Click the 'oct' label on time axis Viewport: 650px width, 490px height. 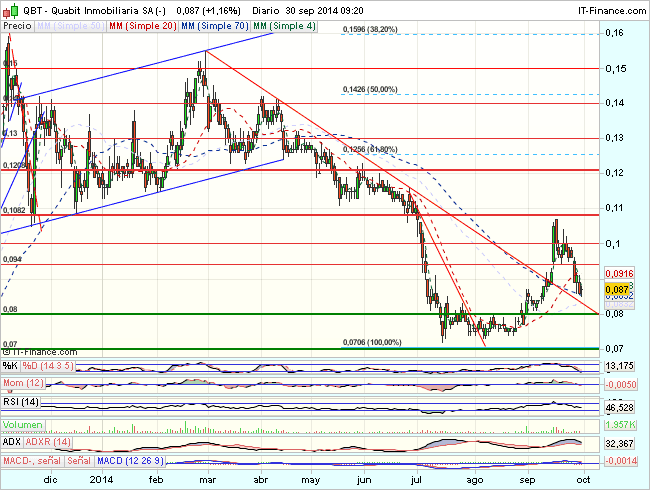584,480
